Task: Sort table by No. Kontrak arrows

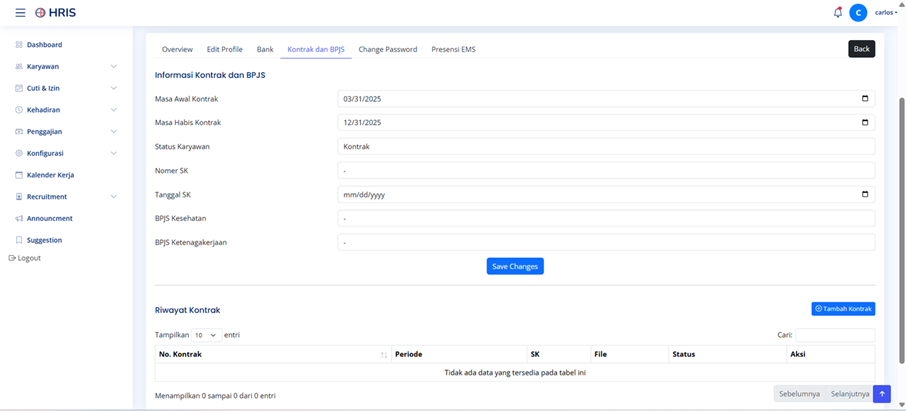Action: coord(384,355)
